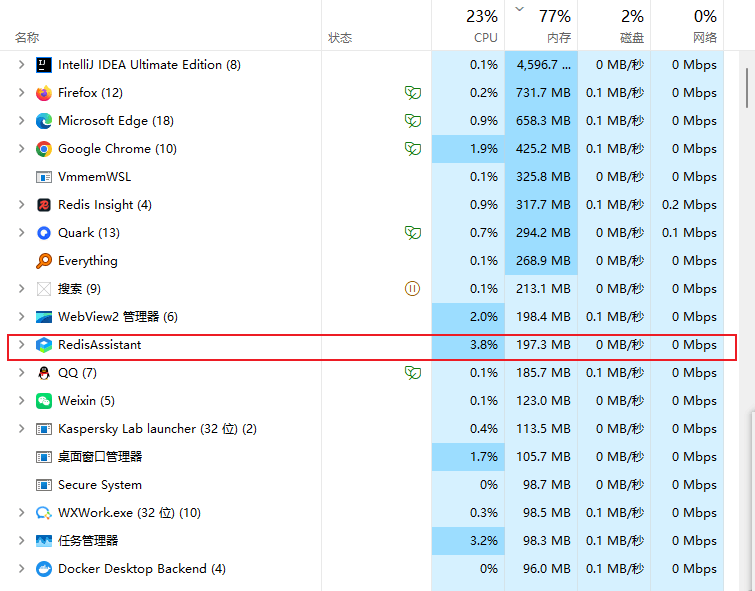Click the 3.8% CPU value for RedisAssistant
755x591 pixels.
[484, 345]
